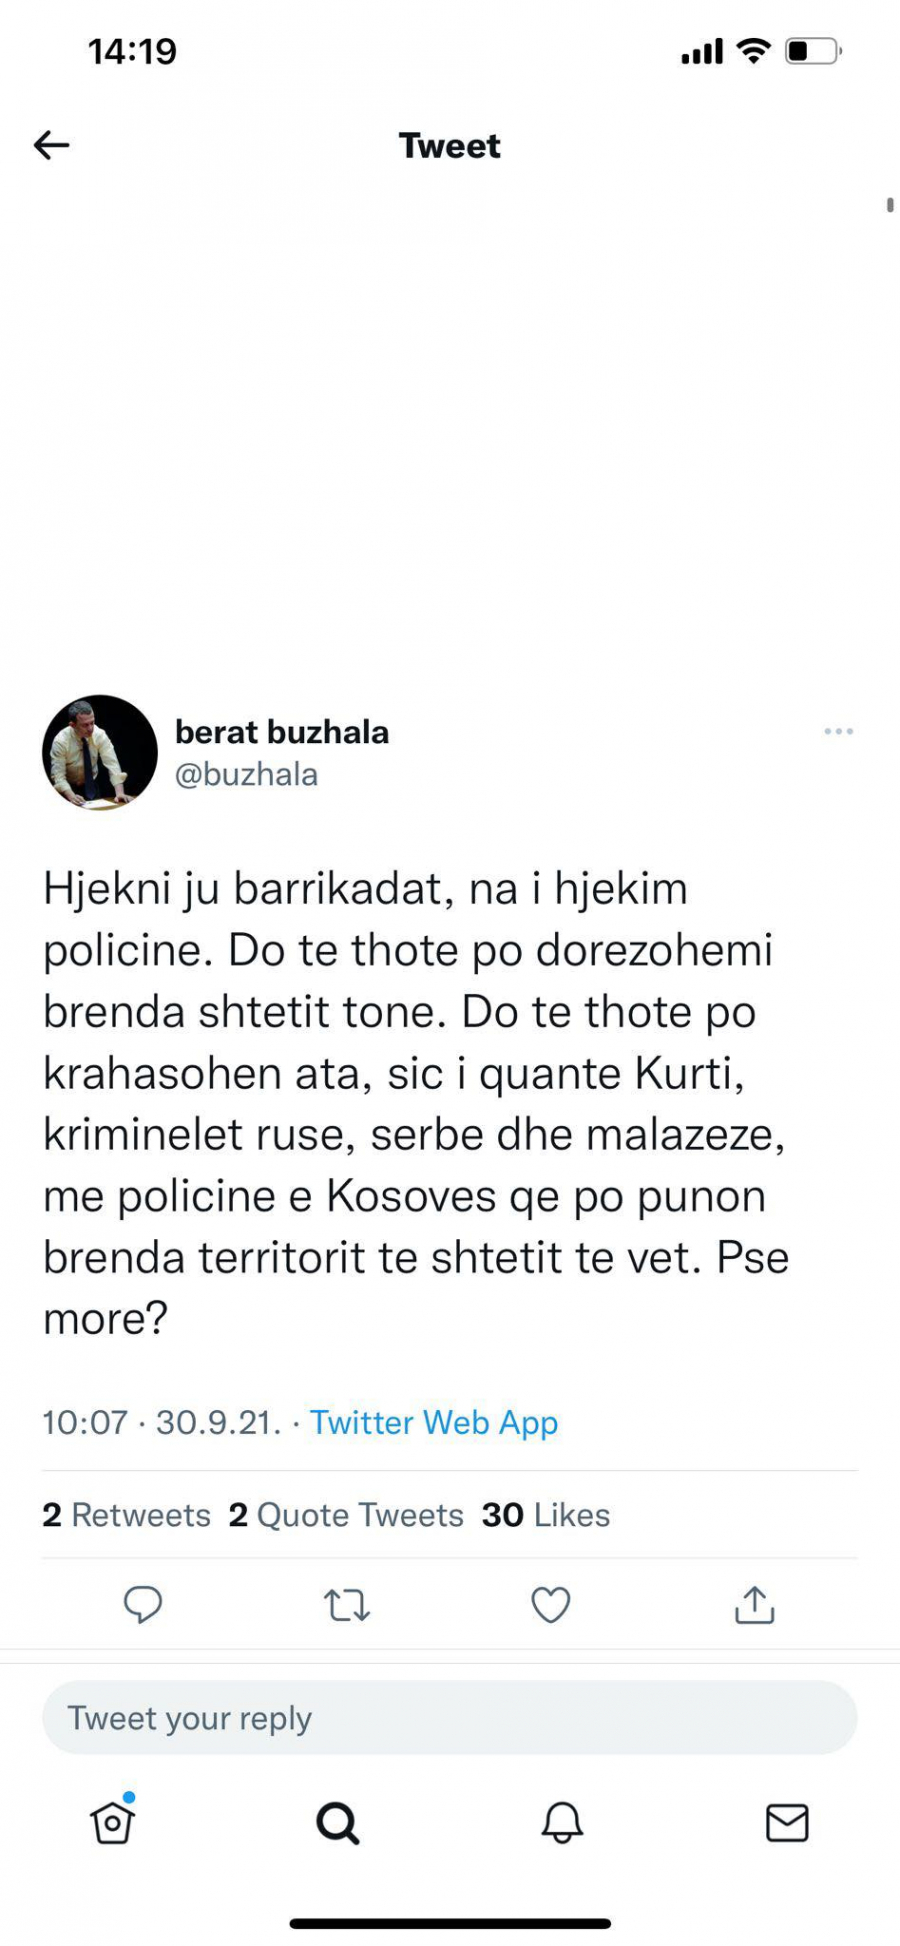The height and width of the screenshot is (1946, 900).
Task: Like the tweet with heart icon
Action: click(550, 1605)
